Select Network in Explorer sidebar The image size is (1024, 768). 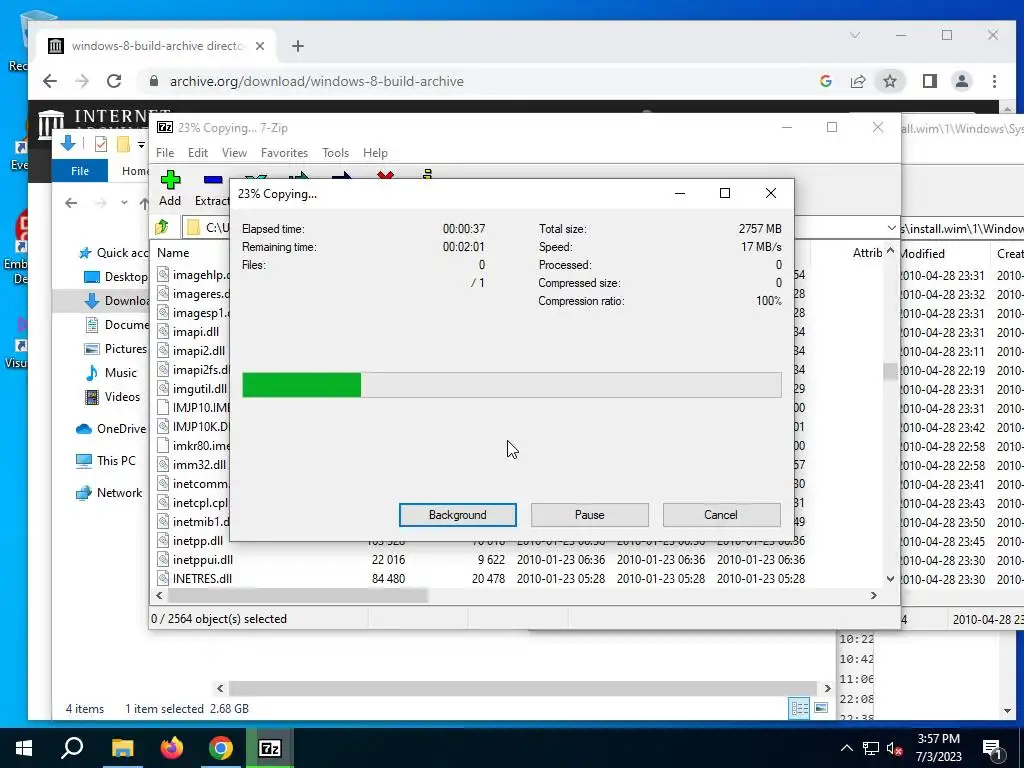(109, 493)
